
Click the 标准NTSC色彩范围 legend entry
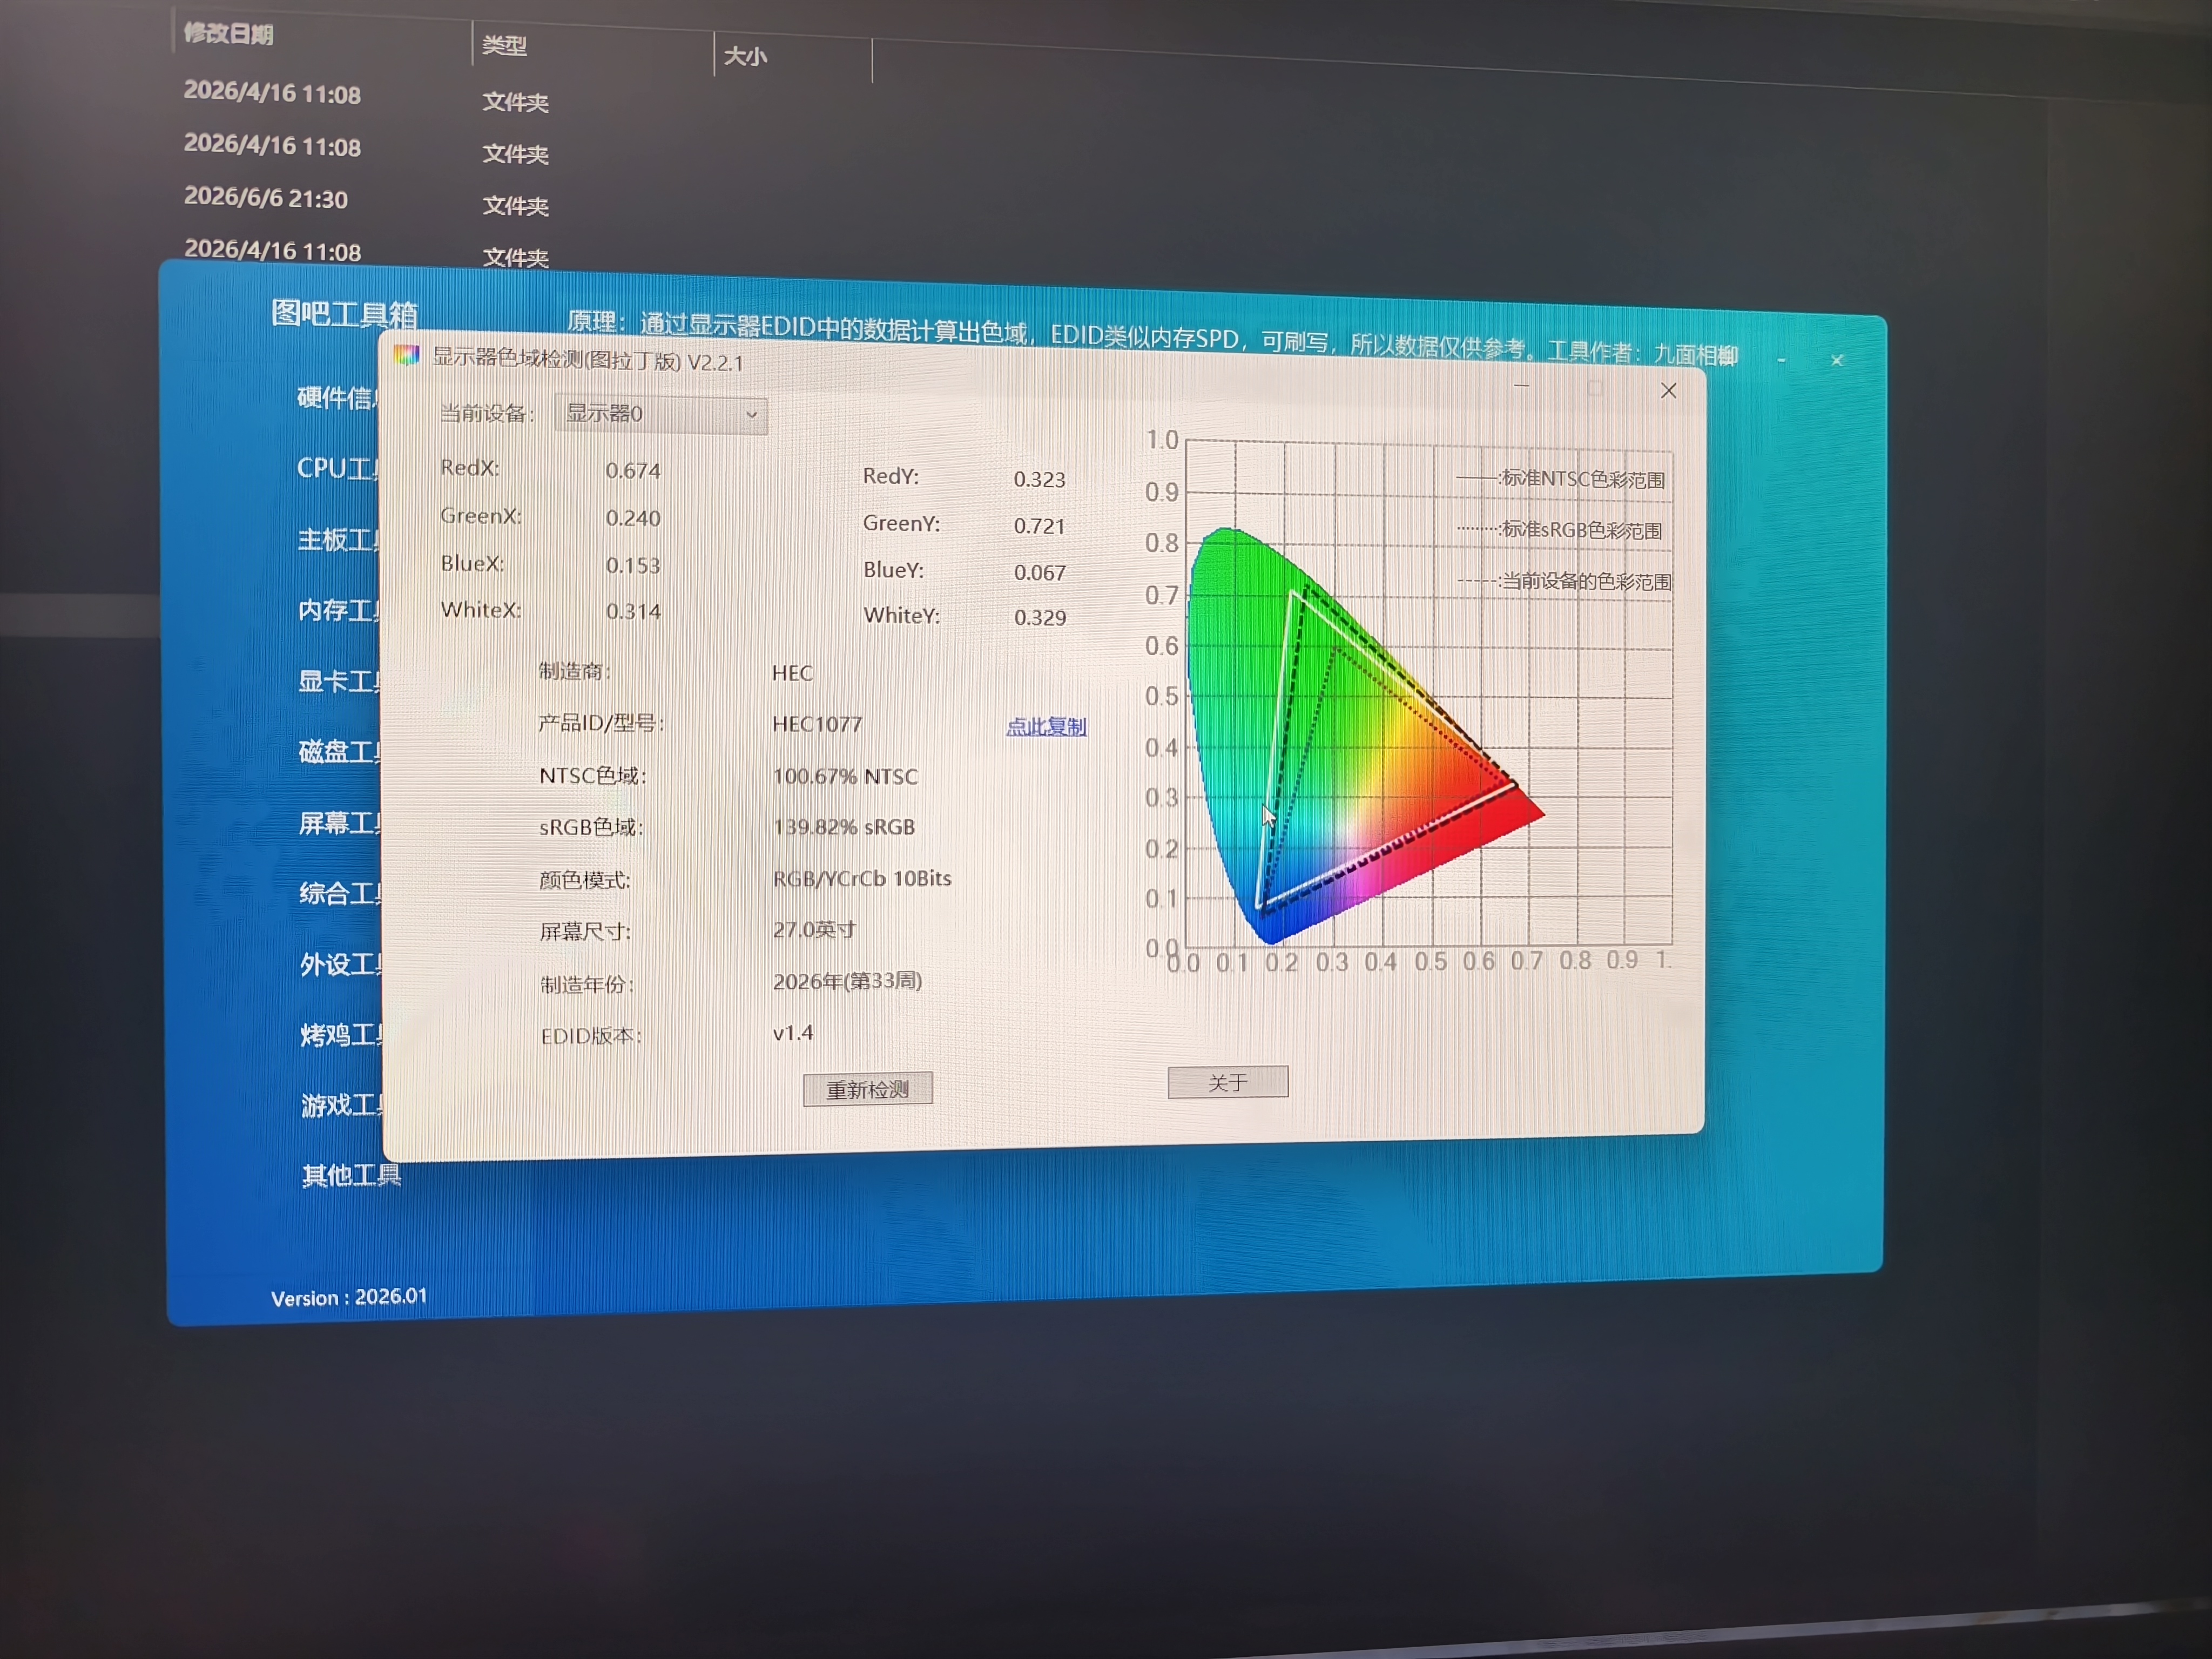[x=1561, y=479]
